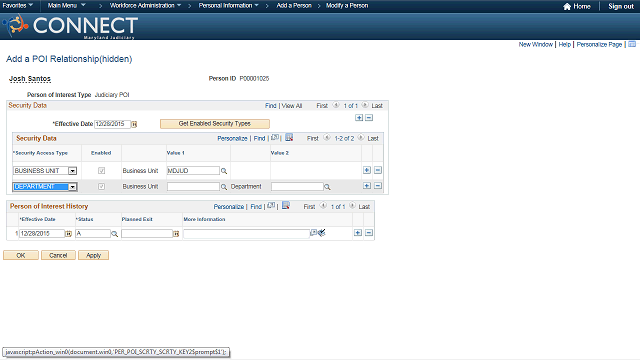Click Sign out link

click(x=621, y=7)
